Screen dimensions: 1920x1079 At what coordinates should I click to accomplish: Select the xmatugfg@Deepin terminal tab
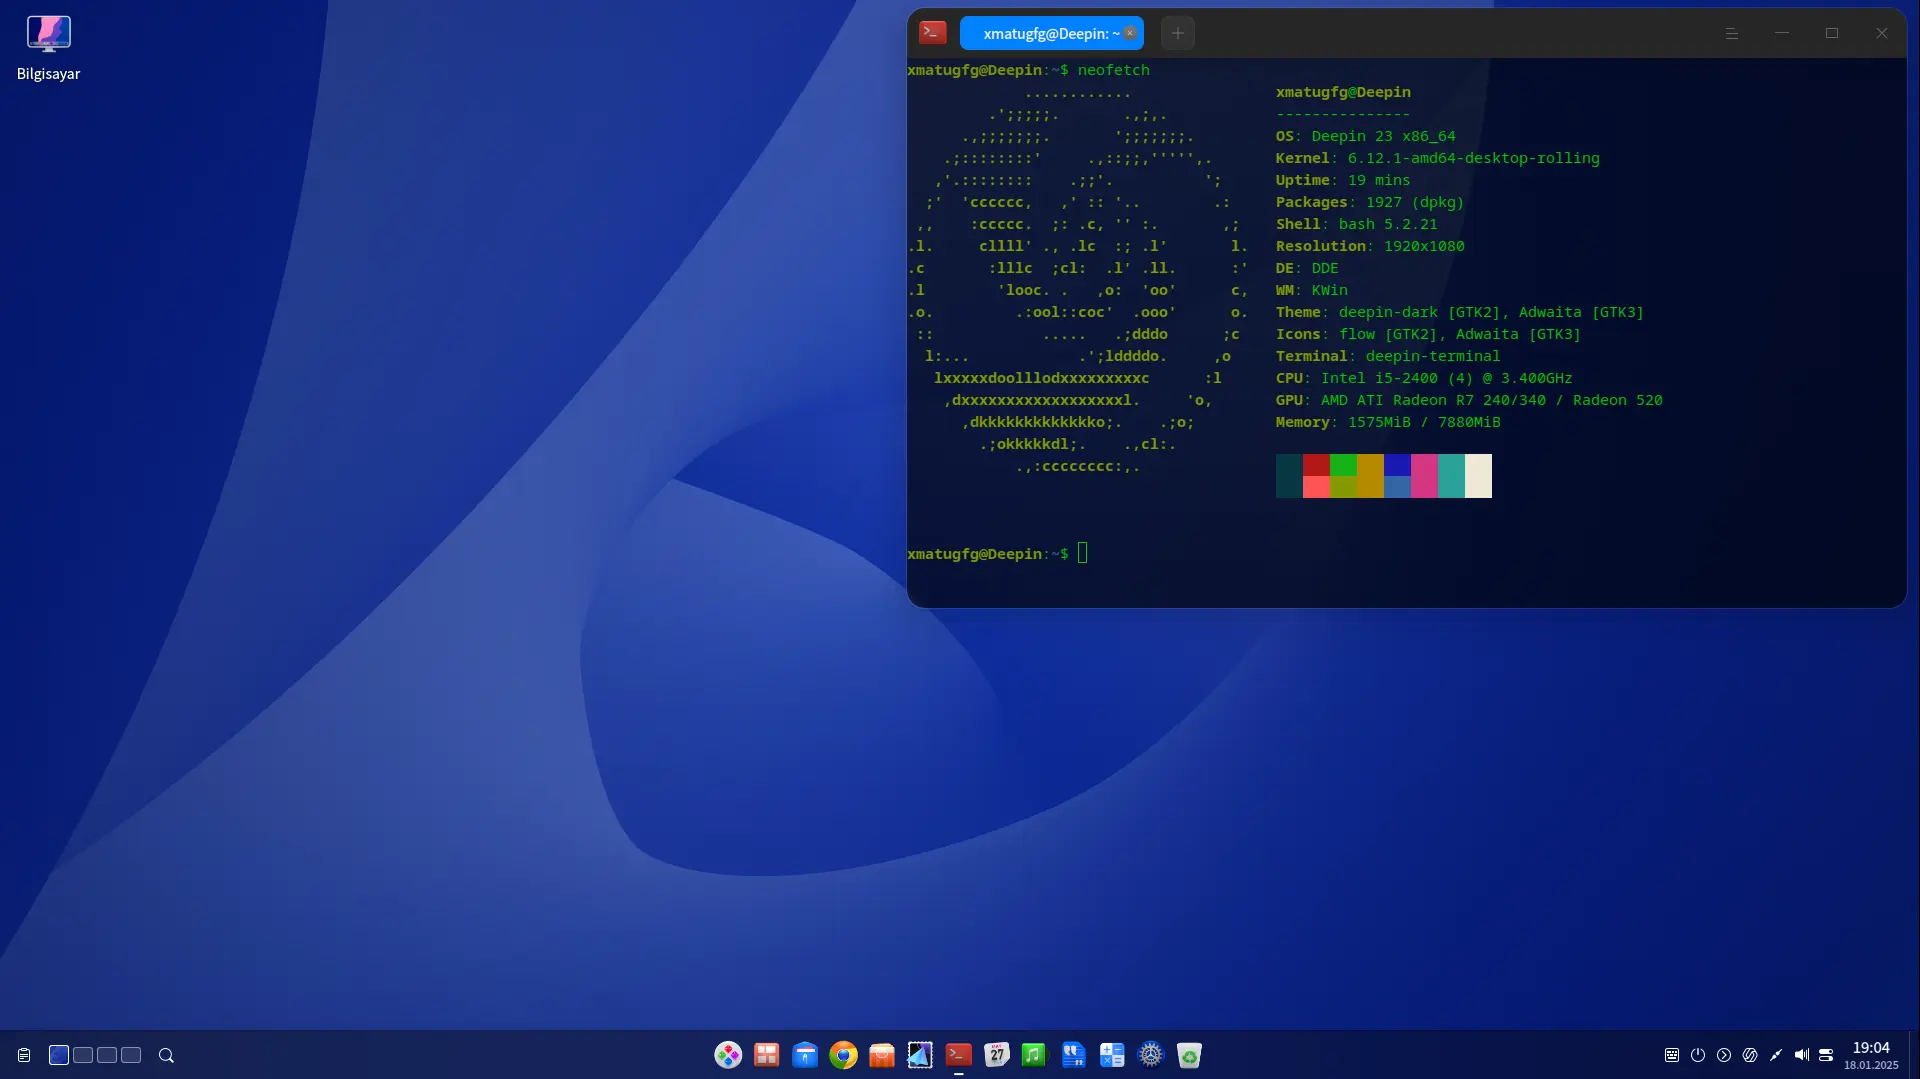[1051, 33]
